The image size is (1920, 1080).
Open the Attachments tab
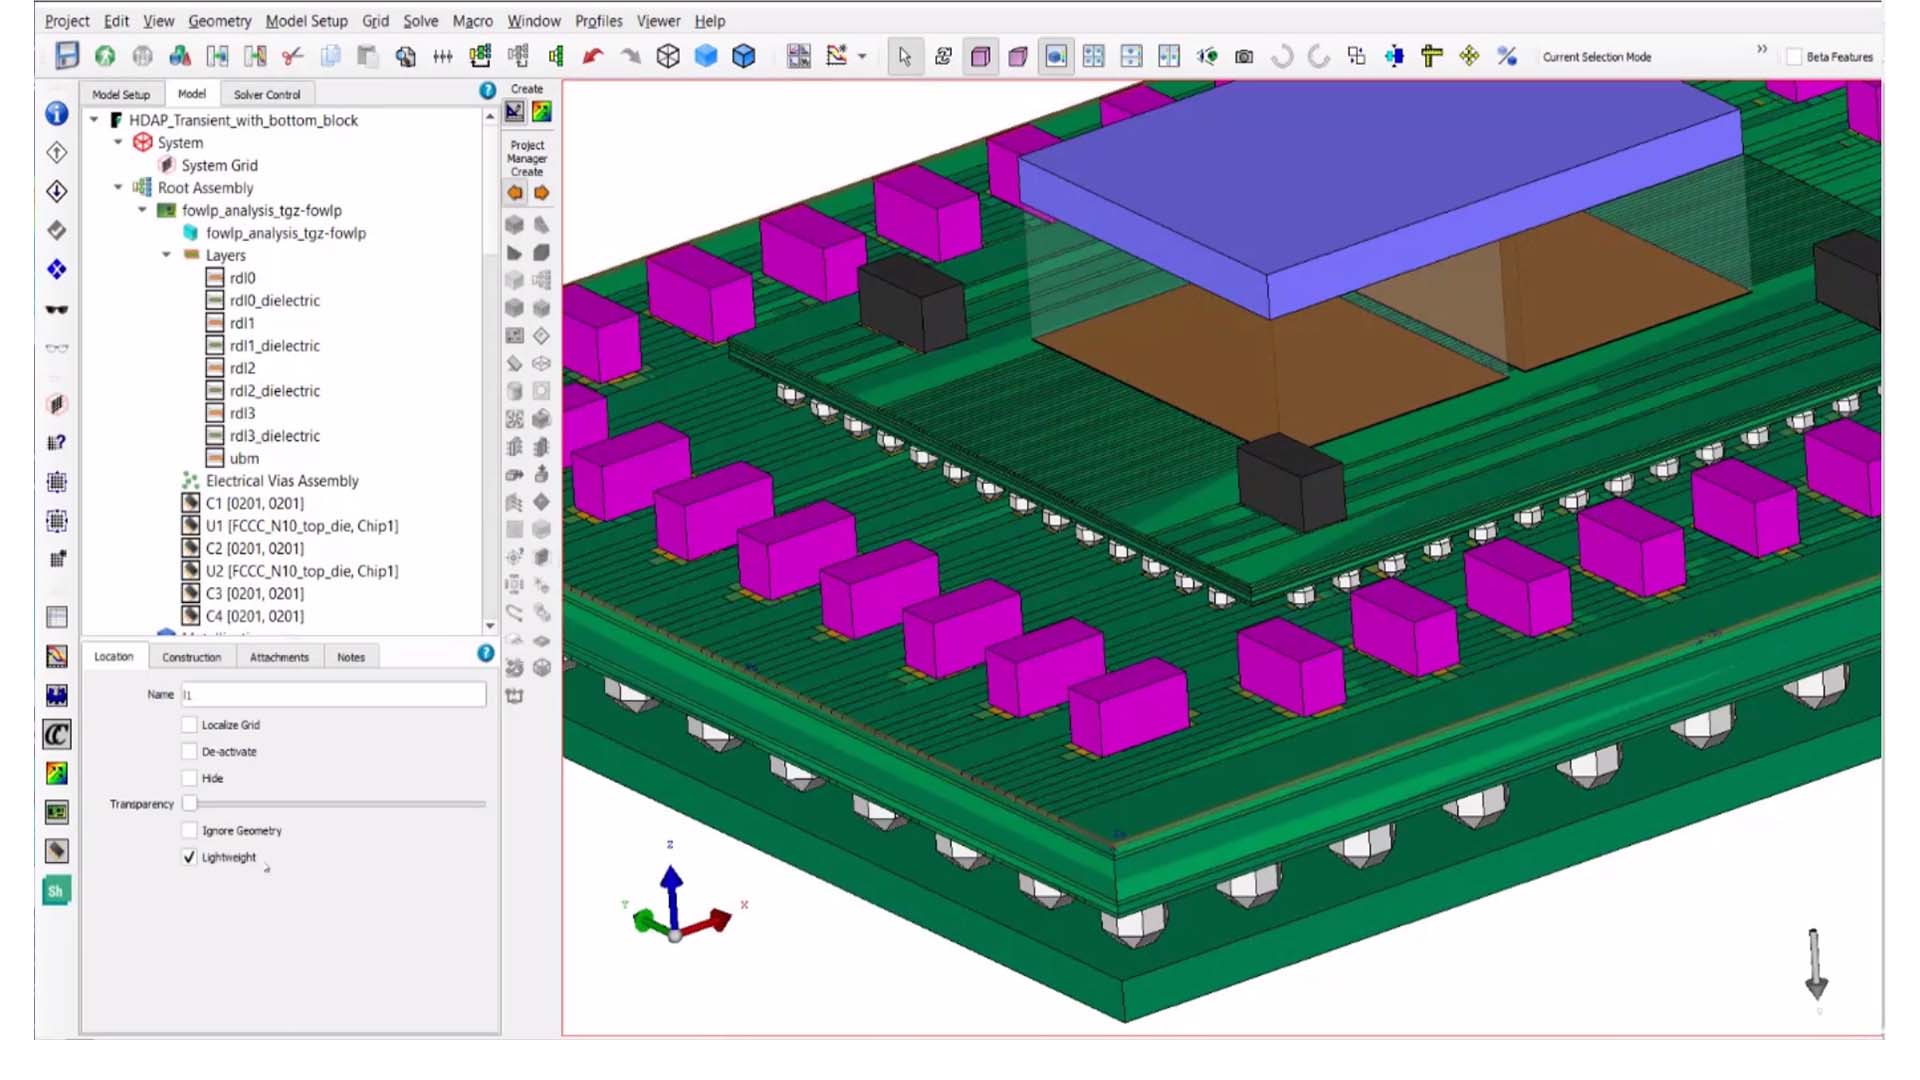click(279, 657)
